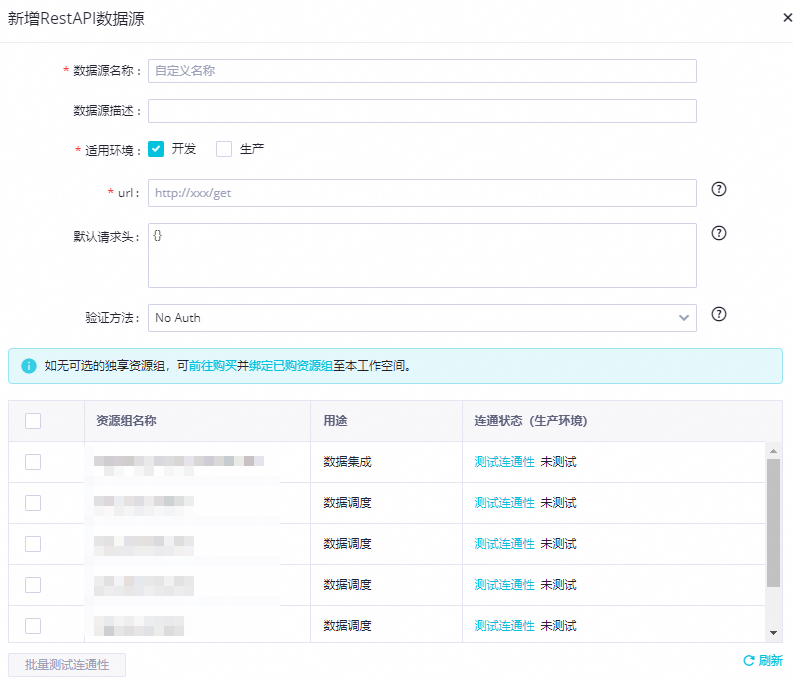This screenshot has height=684, width=793.
Task: Check the checkbox for the first 数据调度 row
Action: [x=33, y=503]
